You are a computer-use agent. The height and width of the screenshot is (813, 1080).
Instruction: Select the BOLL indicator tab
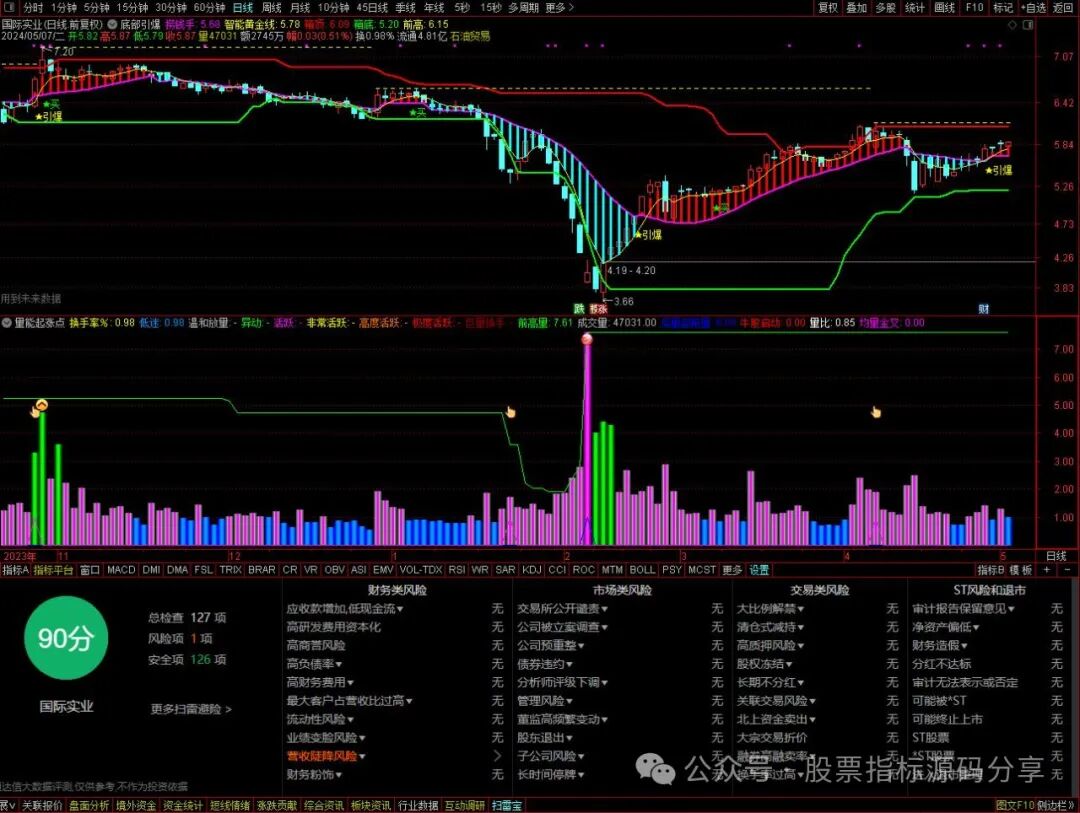point(642,570)
